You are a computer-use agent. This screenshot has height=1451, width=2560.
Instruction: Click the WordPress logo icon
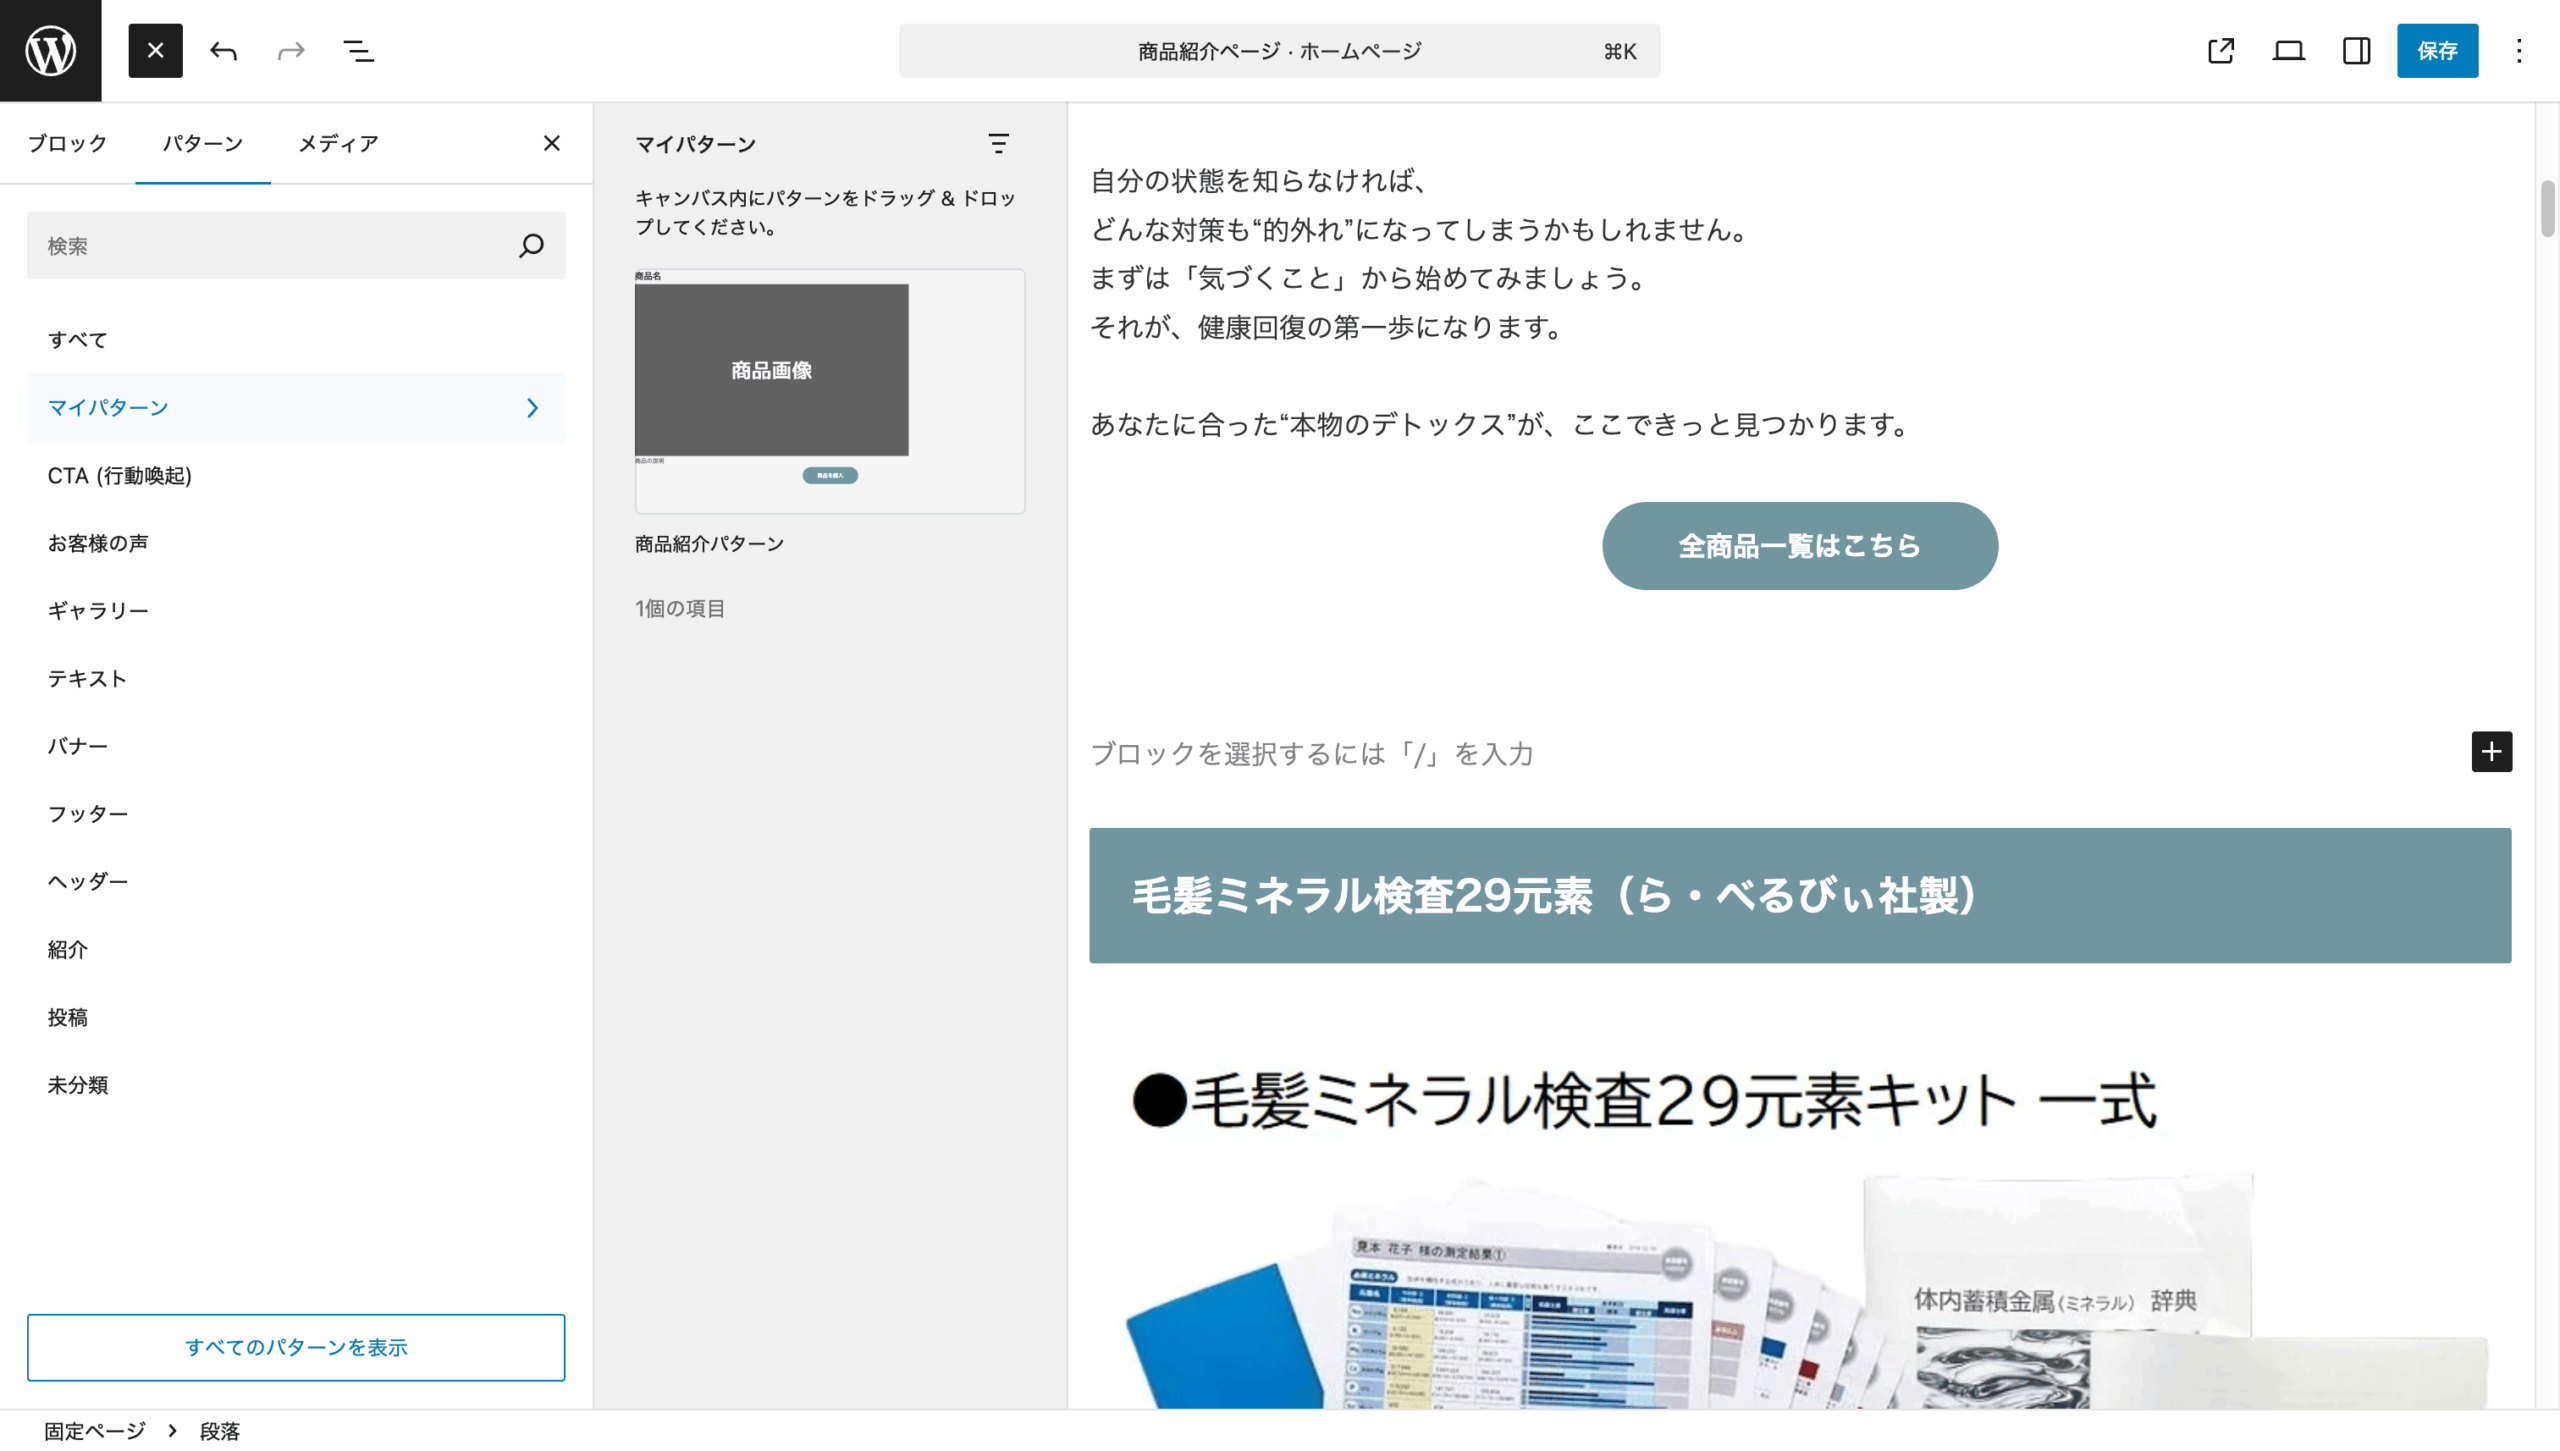50,50
